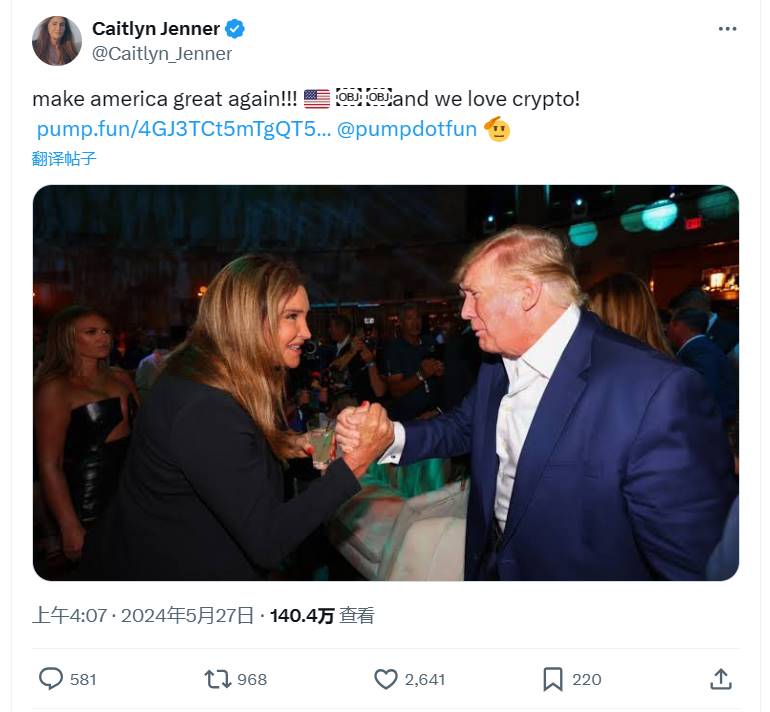This screenshot has height=712, width=770.
Task: Click the share upload icon
Action: tap(720, 679)
